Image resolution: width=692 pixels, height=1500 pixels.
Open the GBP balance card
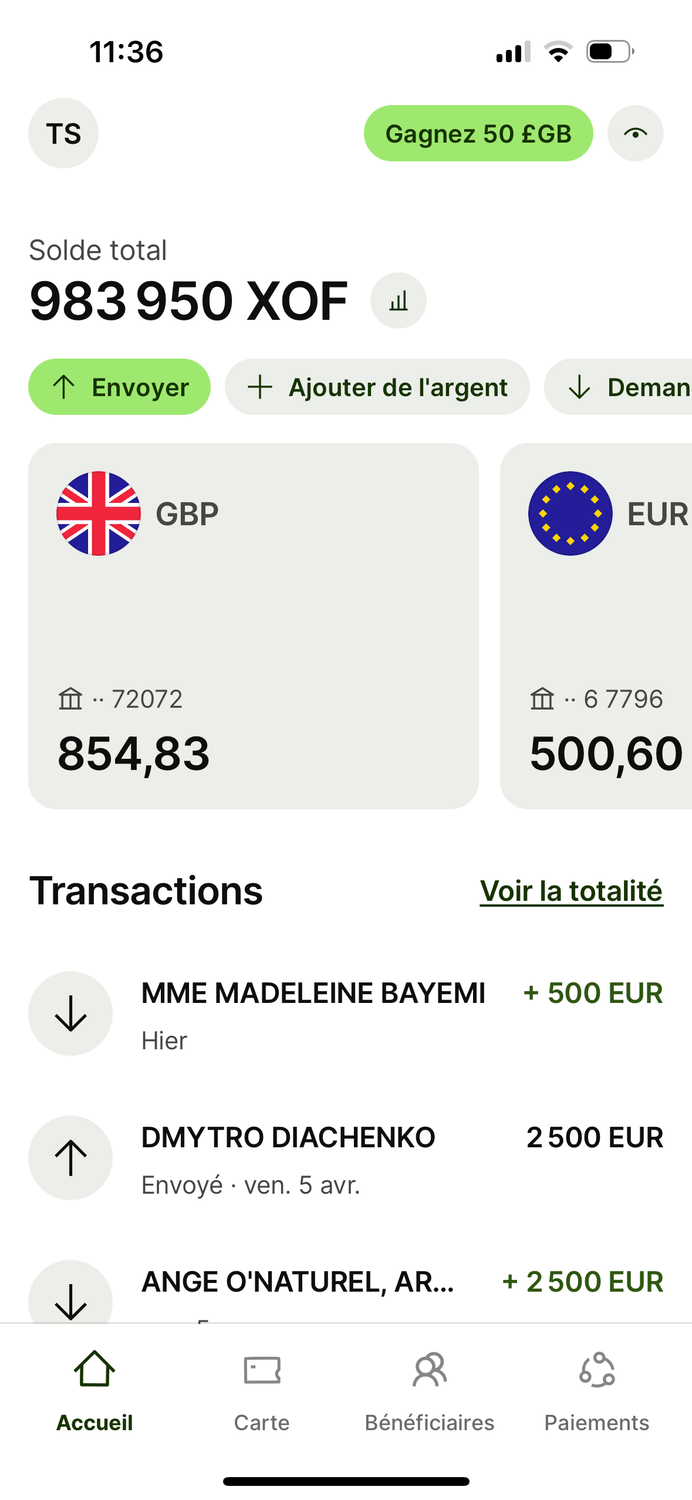pos(253,625)
